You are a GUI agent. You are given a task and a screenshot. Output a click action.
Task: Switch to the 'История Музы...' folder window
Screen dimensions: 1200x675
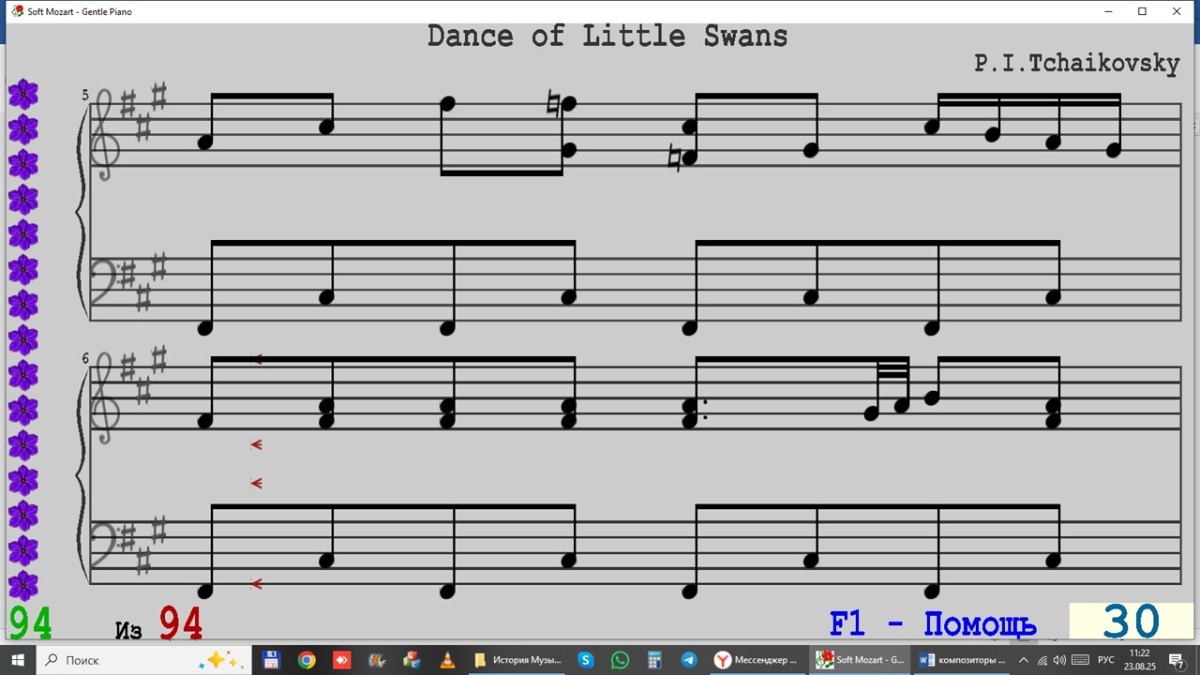(x=517, y=660)
